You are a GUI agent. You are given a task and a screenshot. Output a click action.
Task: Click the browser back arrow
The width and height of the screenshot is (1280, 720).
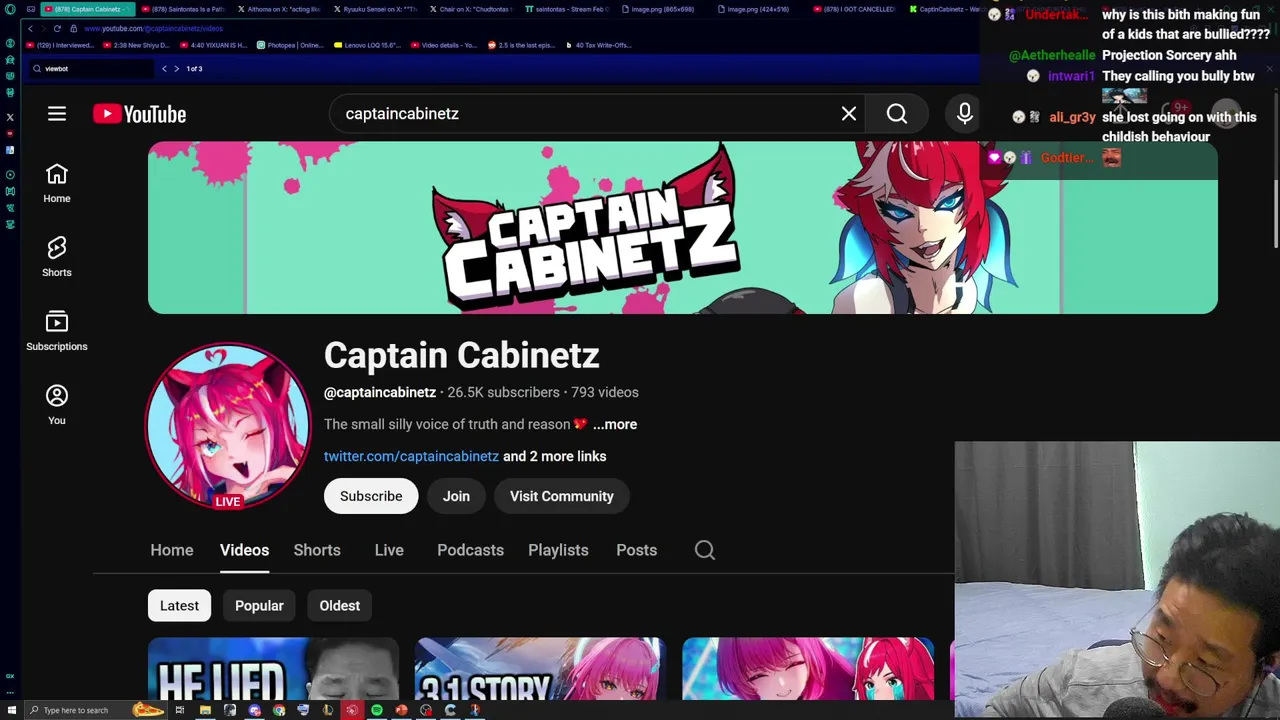30,28
